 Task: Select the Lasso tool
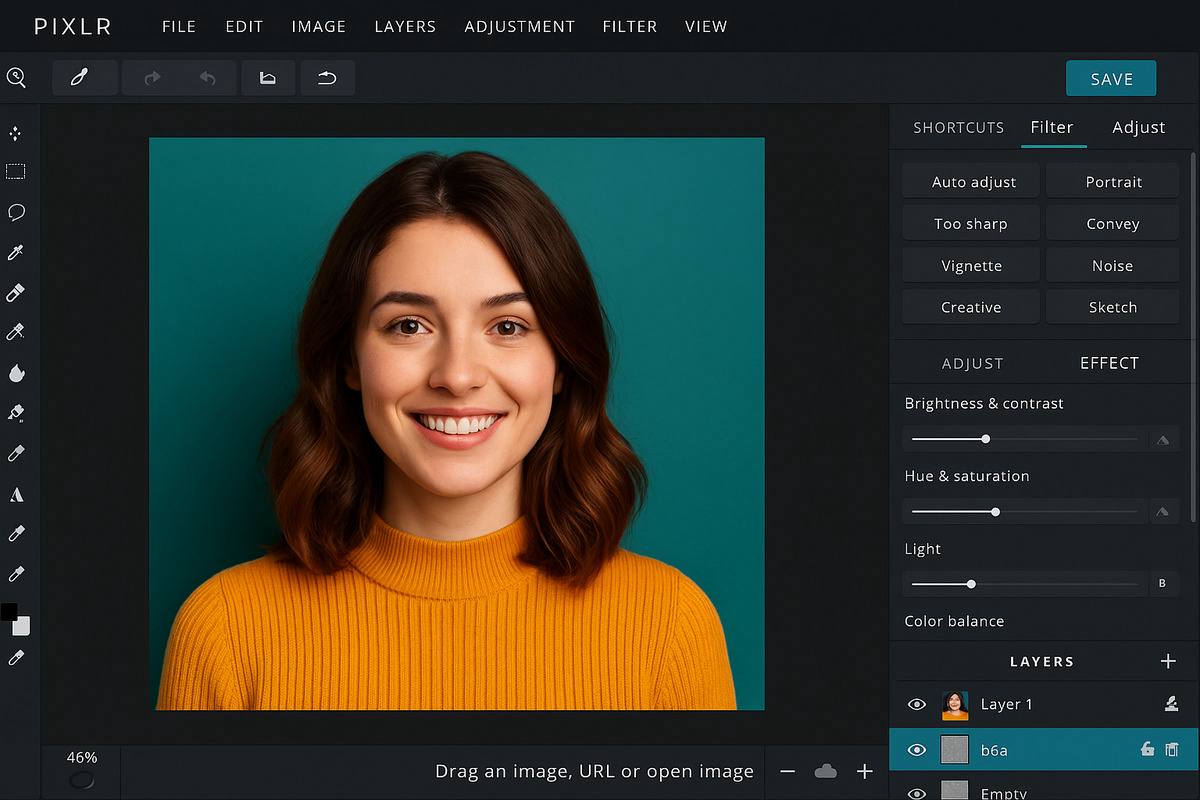(16, 212)
